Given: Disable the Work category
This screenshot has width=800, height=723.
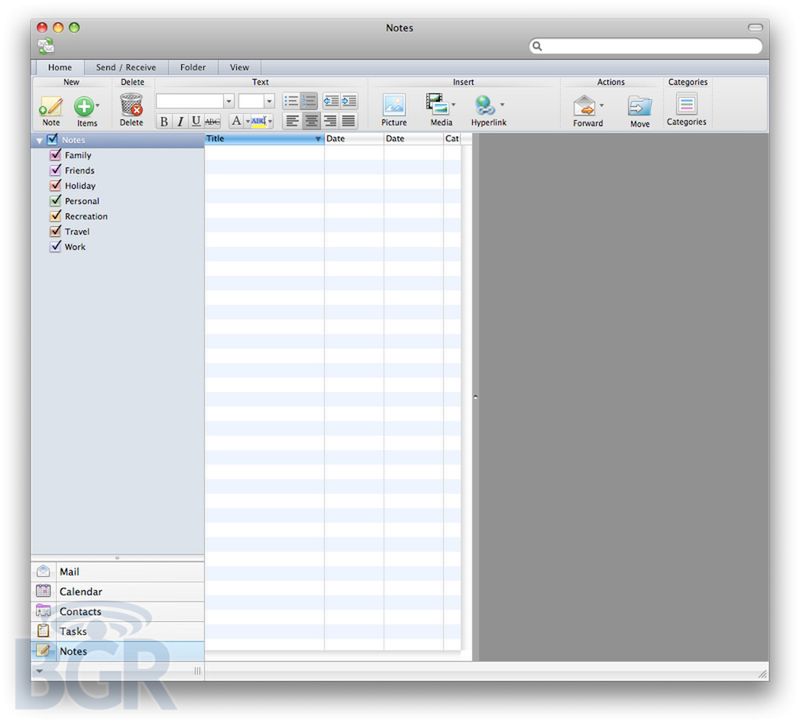Looking at the screenshot, I should point(56,246).
